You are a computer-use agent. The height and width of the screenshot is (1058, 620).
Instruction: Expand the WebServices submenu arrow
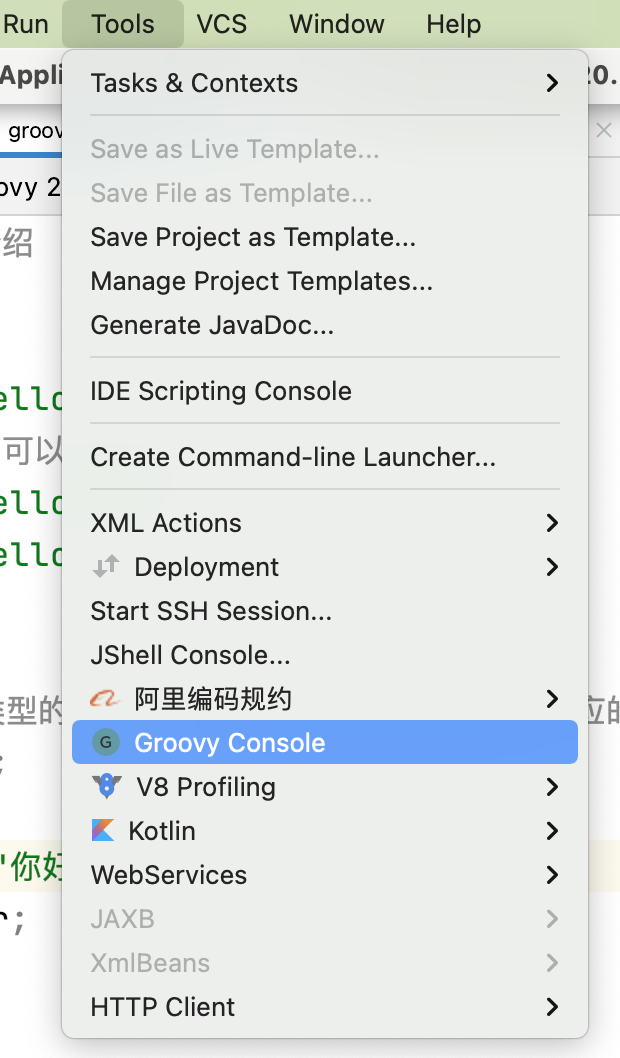(x=552, y=875)
